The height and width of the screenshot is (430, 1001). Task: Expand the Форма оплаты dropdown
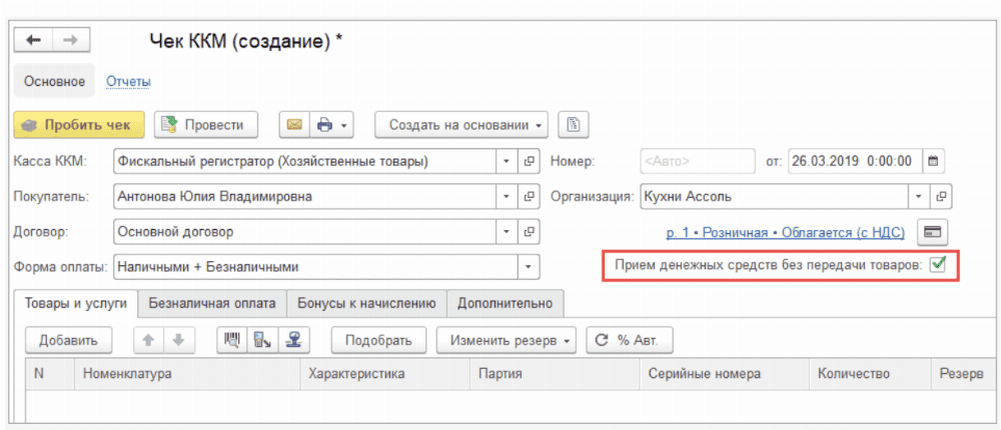(x=529, y=267)
